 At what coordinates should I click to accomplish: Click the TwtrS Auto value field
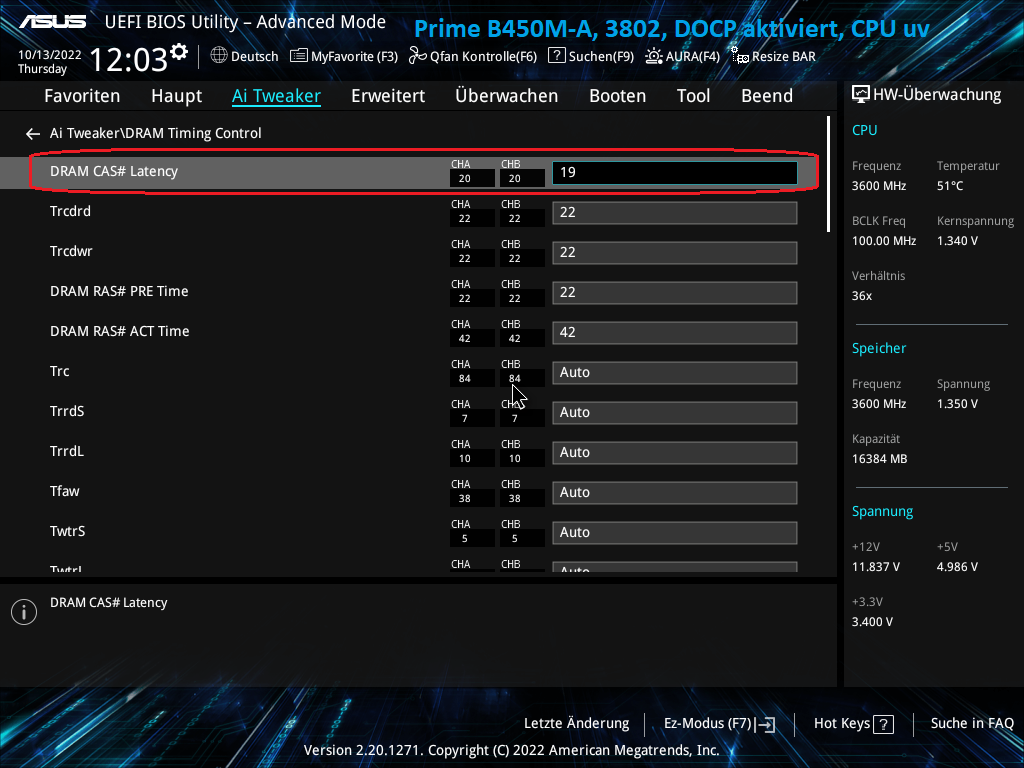675,533
